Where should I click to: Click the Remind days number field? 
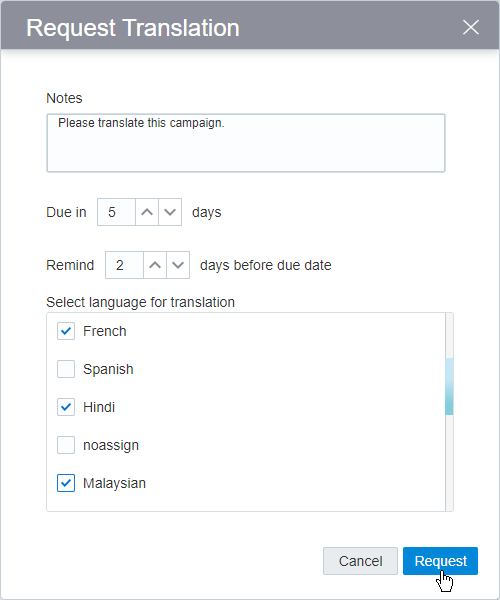pos(124,265)
